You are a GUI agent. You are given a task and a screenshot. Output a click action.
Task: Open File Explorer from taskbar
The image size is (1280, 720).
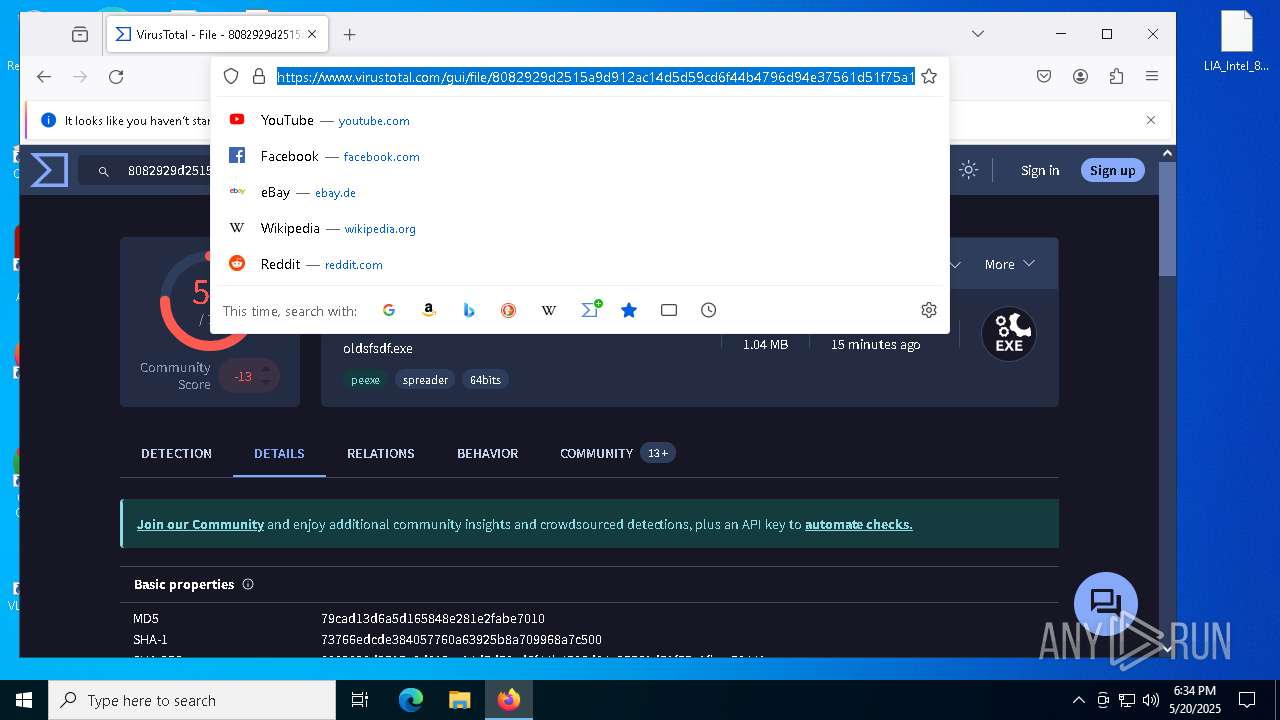459,700
